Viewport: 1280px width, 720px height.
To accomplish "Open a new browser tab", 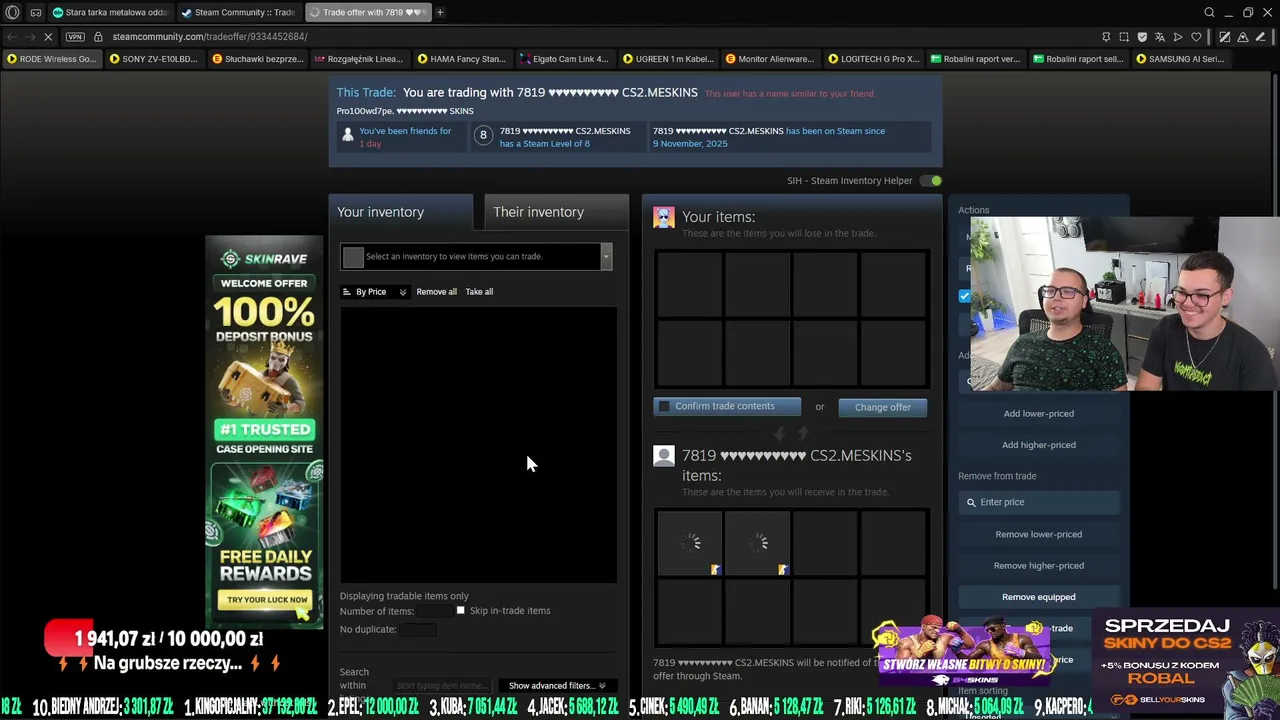I will tap(440, 13).
